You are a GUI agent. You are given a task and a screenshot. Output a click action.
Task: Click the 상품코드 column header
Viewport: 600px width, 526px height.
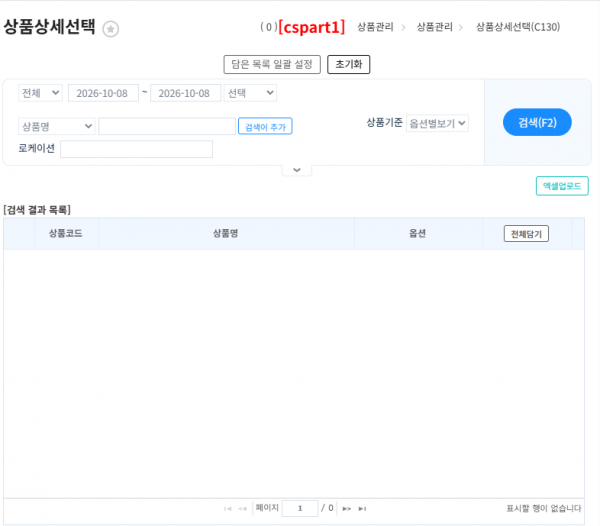tap(66, 233)
